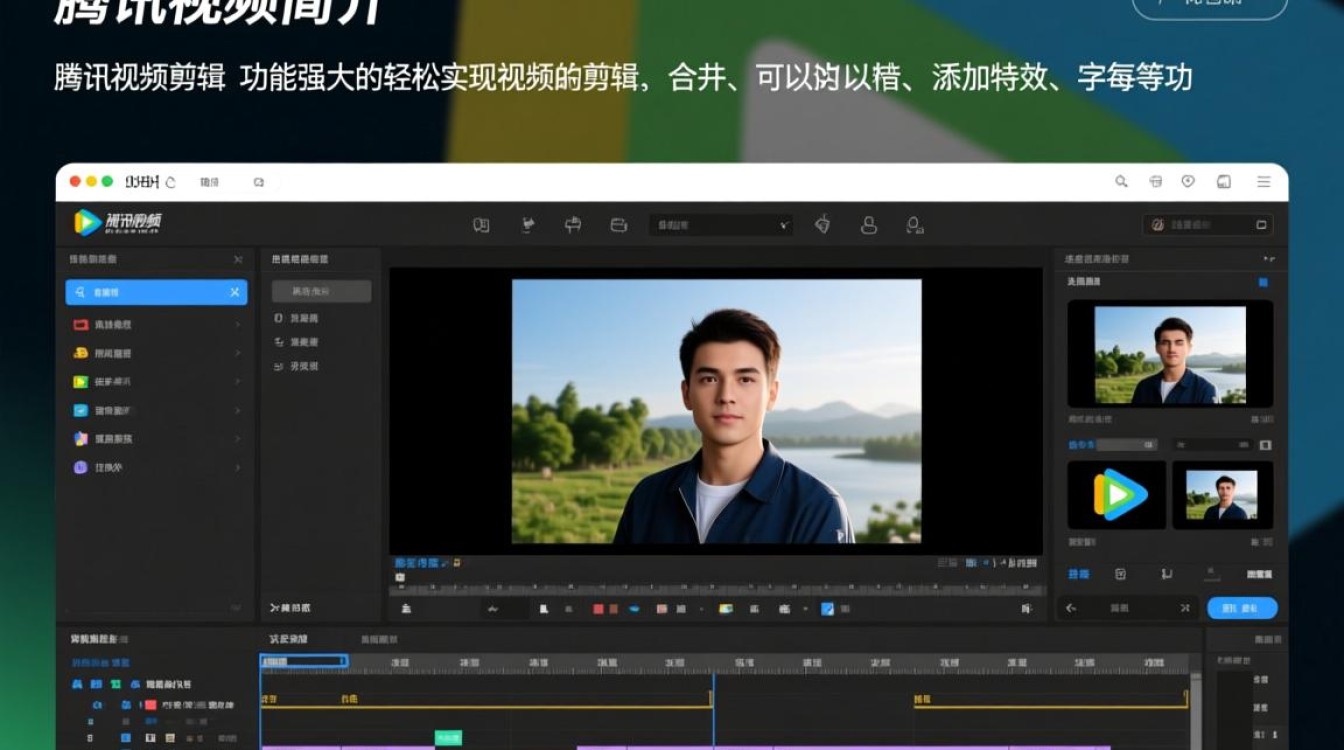Expand the purple-icon category chevron
This screenshot has height=750, width=1344.
coord(237,467)
